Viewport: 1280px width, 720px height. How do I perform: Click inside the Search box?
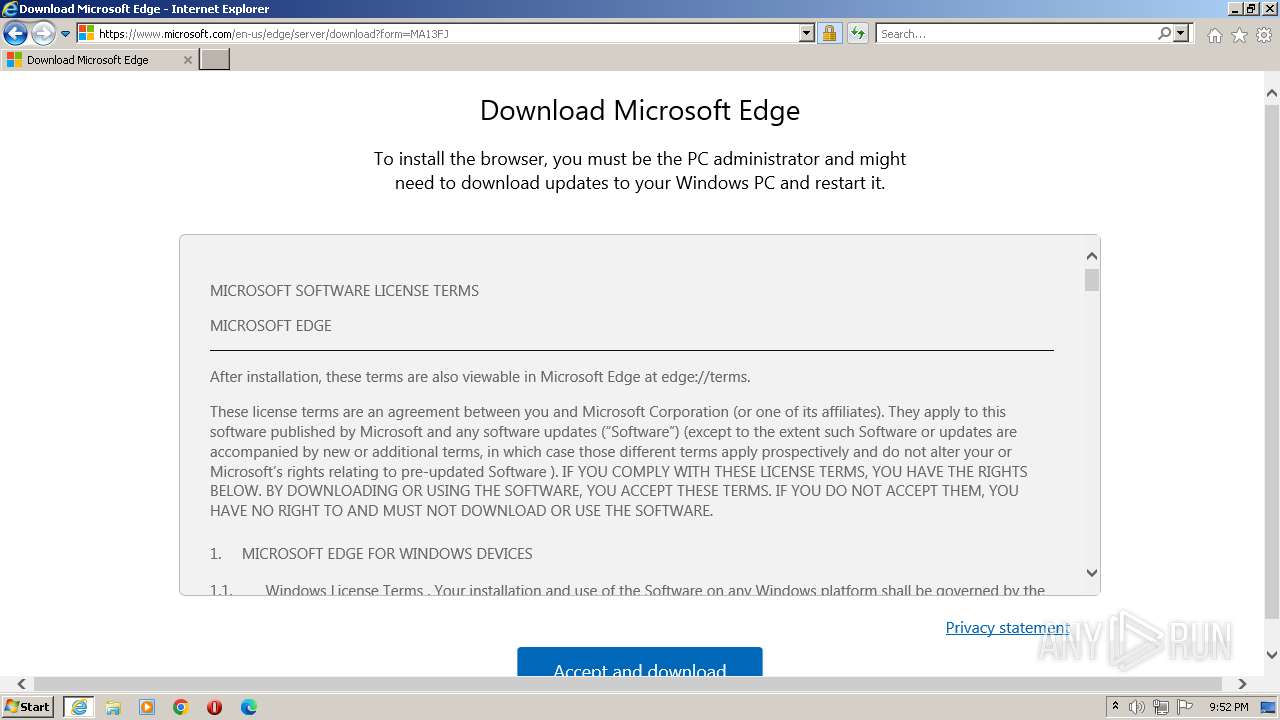(1016, 33)
